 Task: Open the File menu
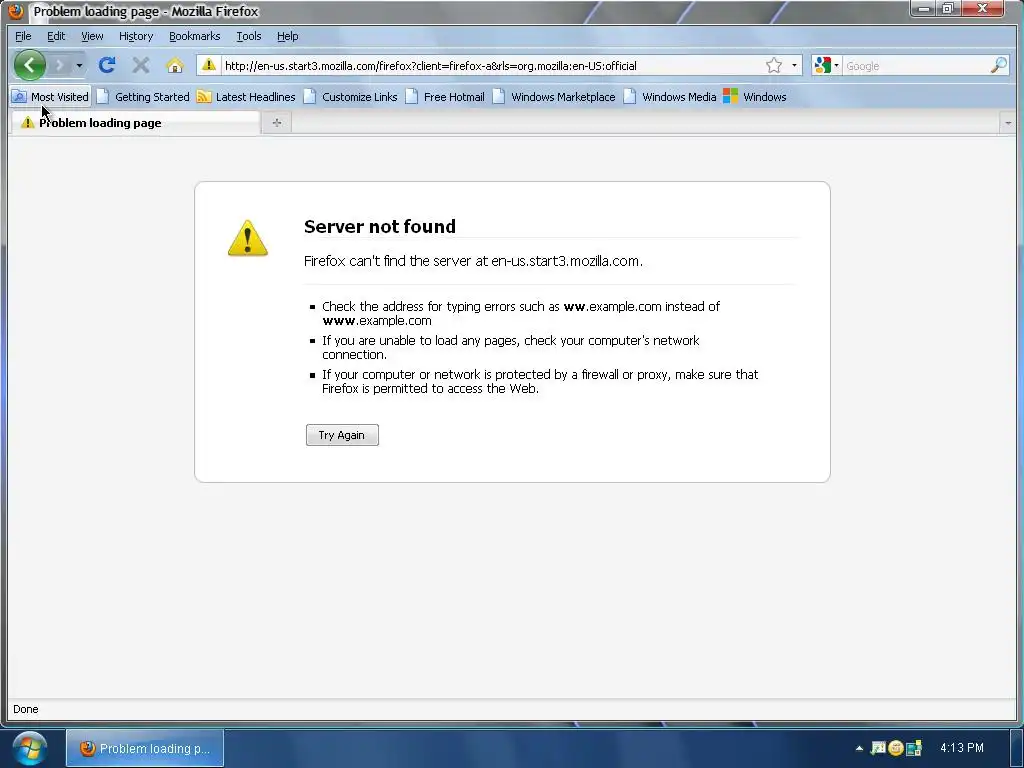(x=23, y=36)
